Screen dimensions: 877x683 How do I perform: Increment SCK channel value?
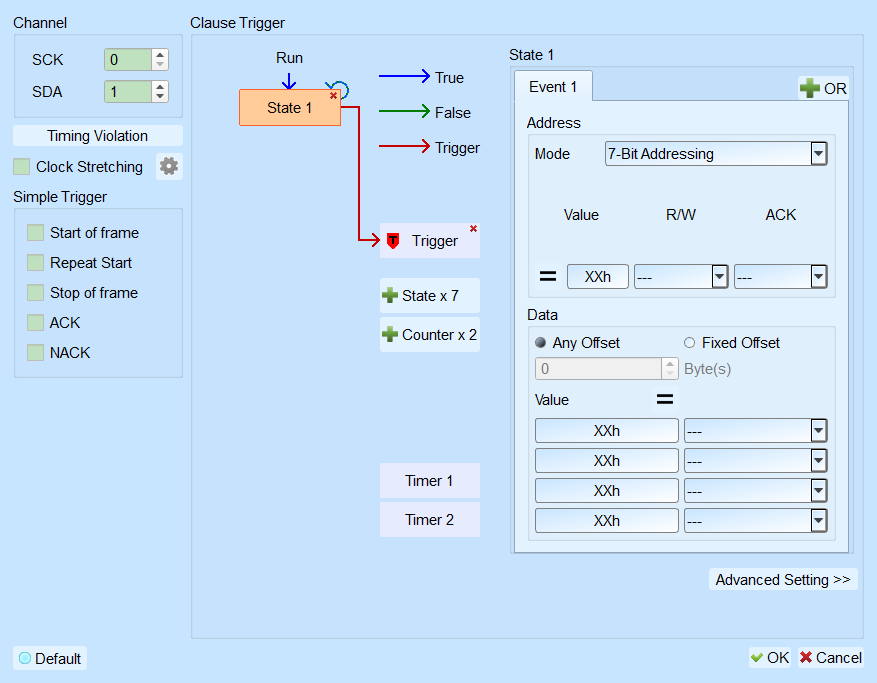click(160, 55)
